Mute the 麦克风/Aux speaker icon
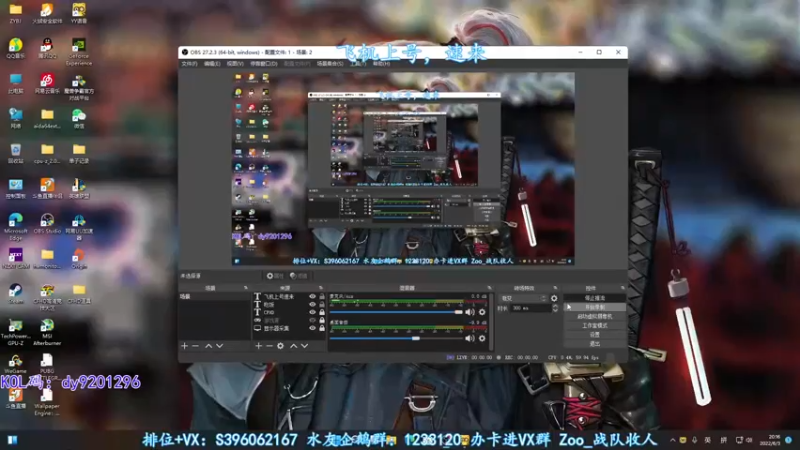The height and width of the screenshot is (450, 800). pos(470,312)
